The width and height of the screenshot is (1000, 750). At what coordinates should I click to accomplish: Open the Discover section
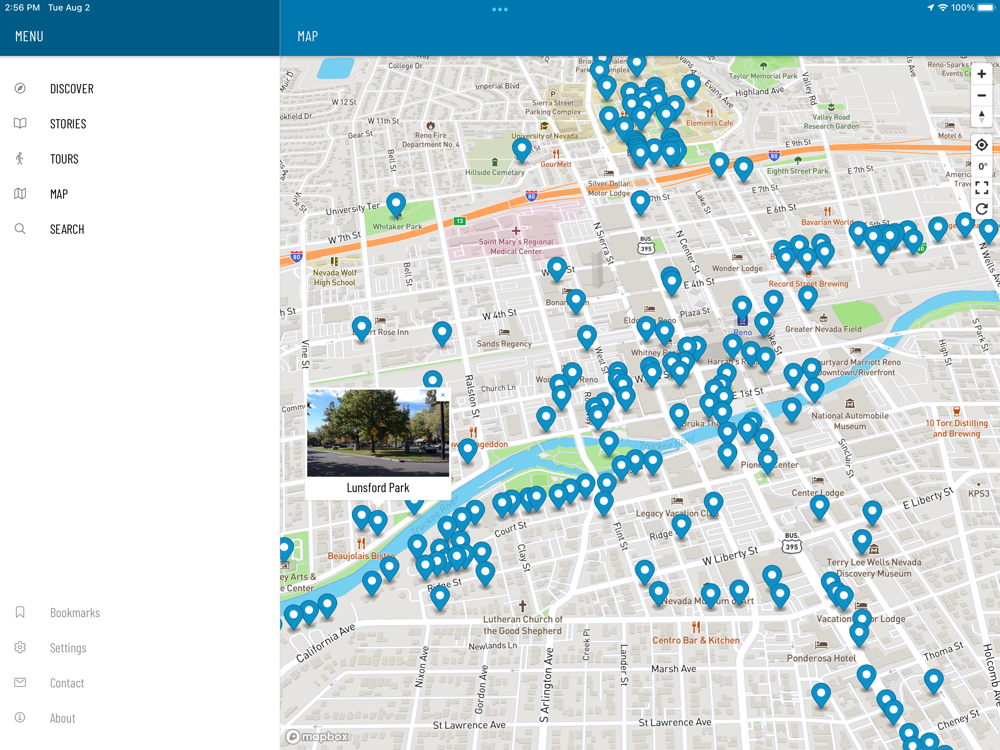(x=71, y=89)
